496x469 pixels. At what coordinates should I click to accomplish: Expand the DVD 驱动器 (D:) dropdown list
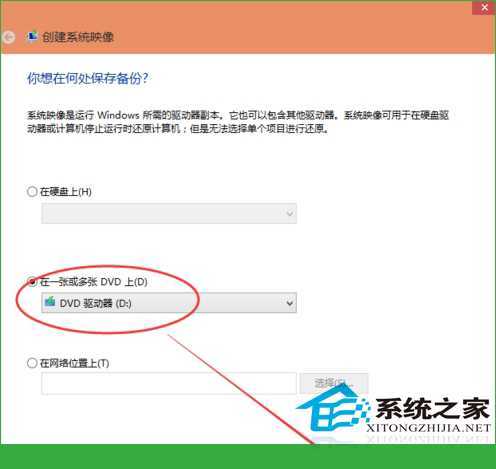click(169, 303)
